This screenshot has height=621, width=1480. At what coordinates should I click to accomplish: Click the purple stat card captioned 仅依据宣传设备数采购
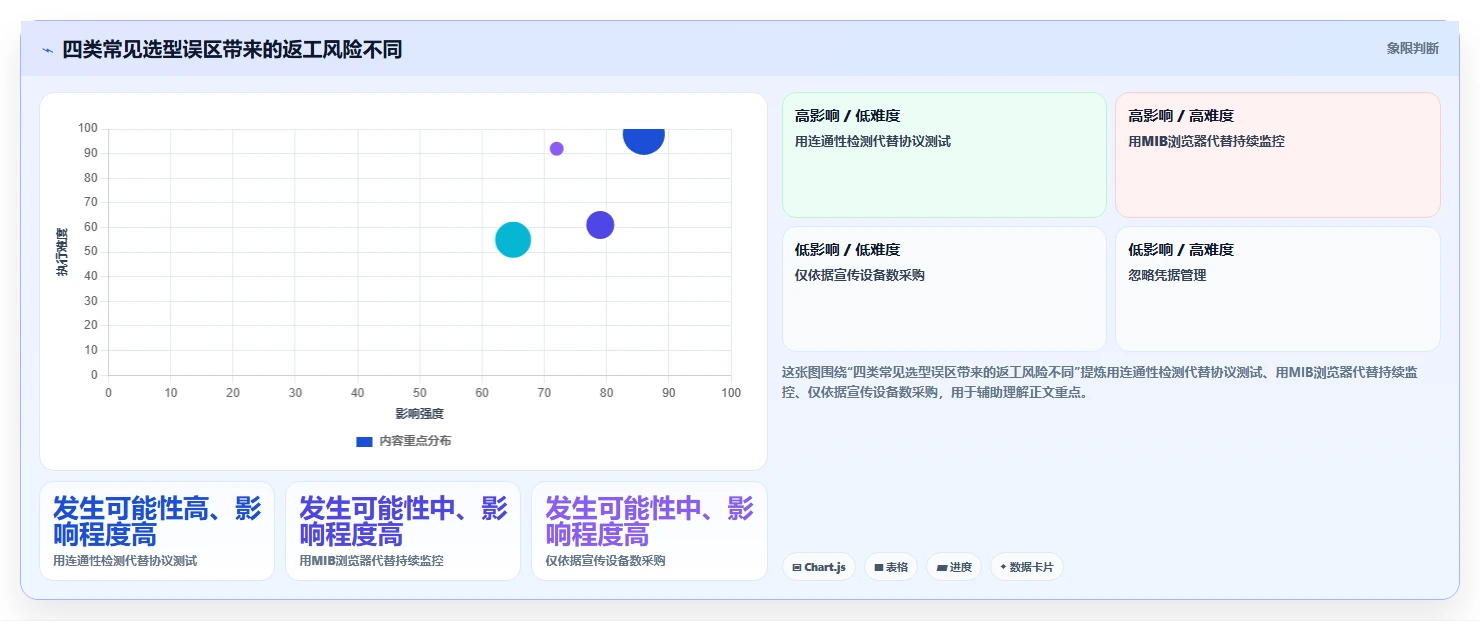point(649,531)
